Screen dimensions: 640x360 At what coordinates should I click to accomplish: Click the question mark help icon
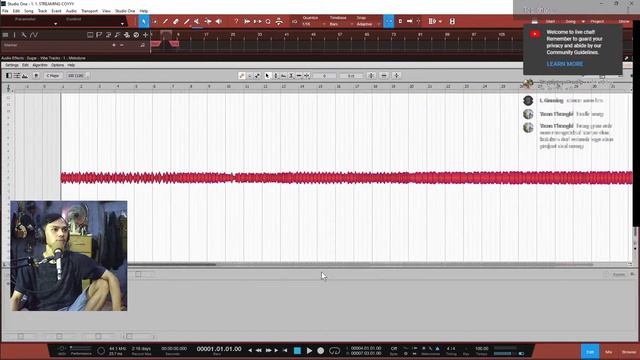pos(236,21)
